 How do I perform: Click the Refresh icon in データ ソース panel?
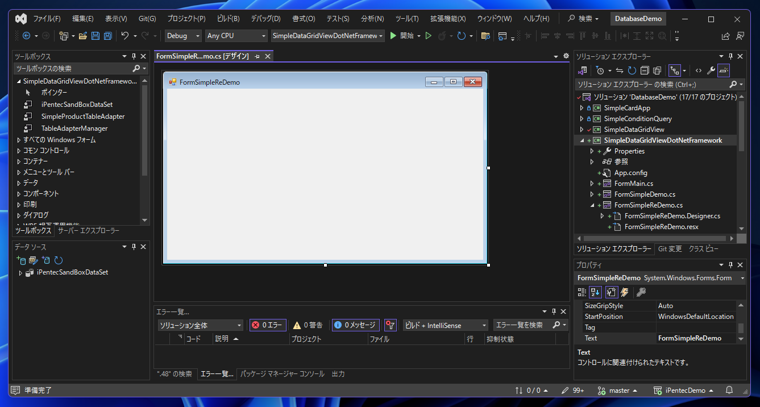pyautogui.click(x=59, y=260)
